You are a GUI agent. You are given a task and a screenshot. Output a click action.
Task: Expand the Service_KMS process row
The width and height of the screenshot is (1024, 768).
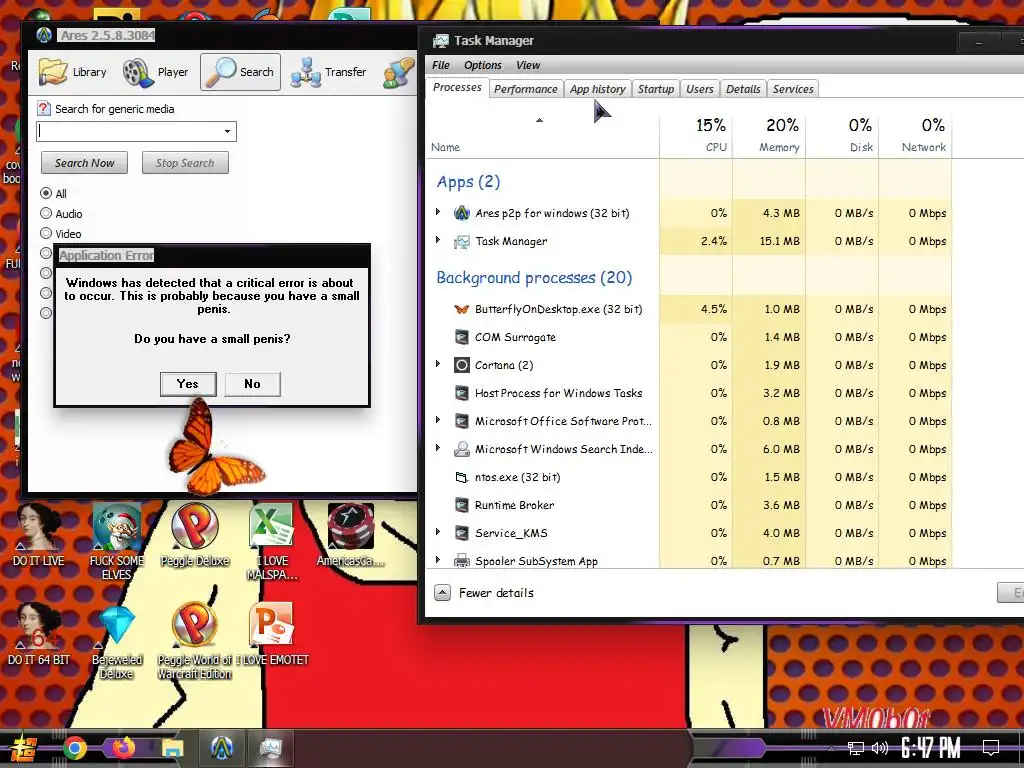click(438, 532)
